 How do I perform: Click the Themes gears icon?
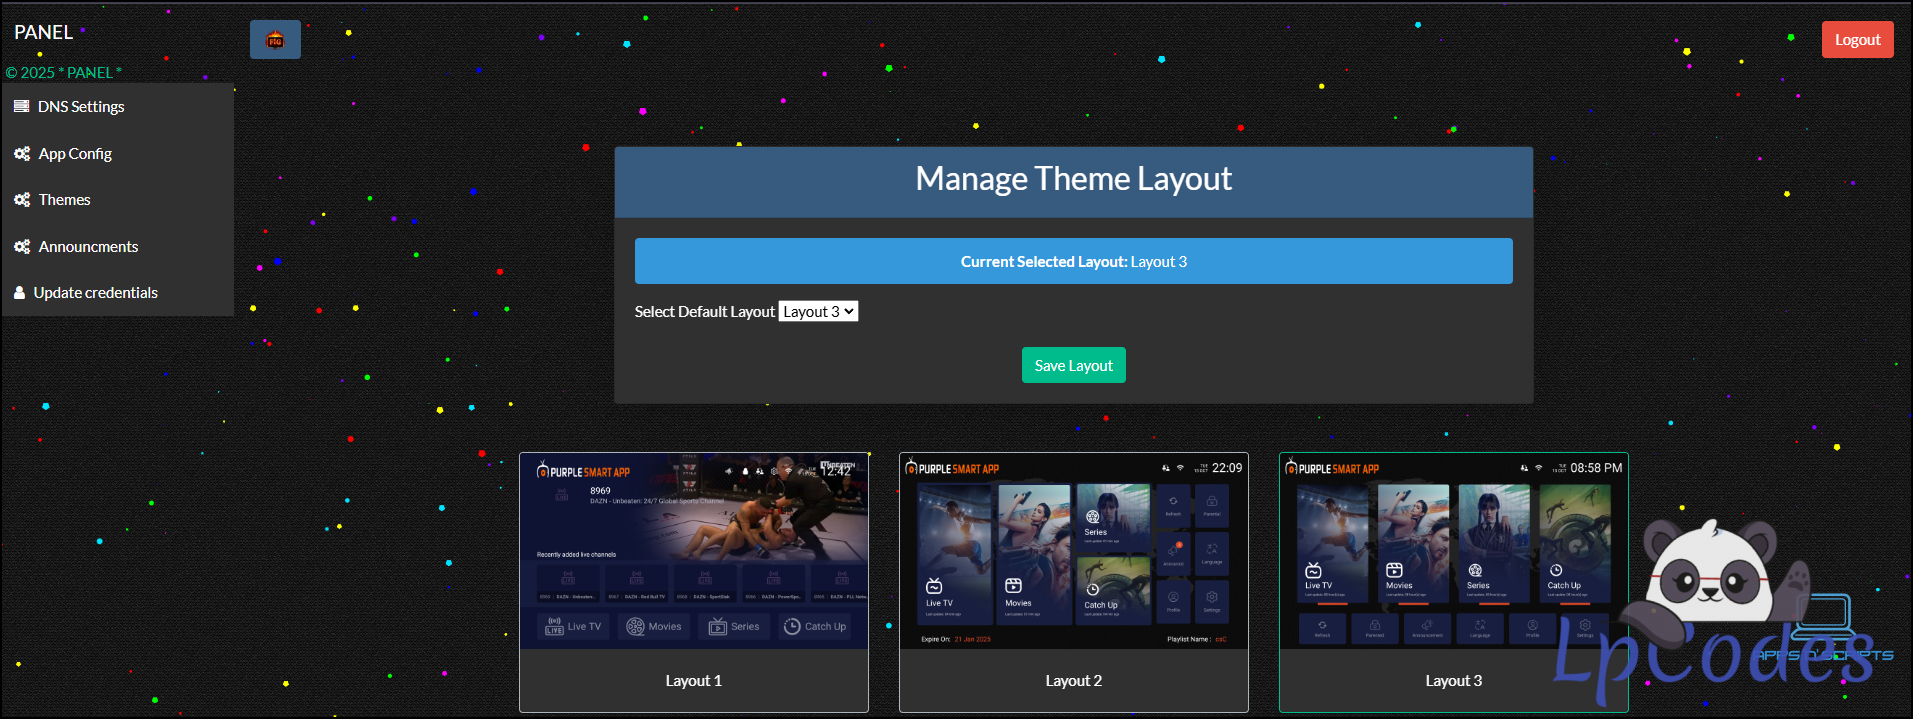22,200
